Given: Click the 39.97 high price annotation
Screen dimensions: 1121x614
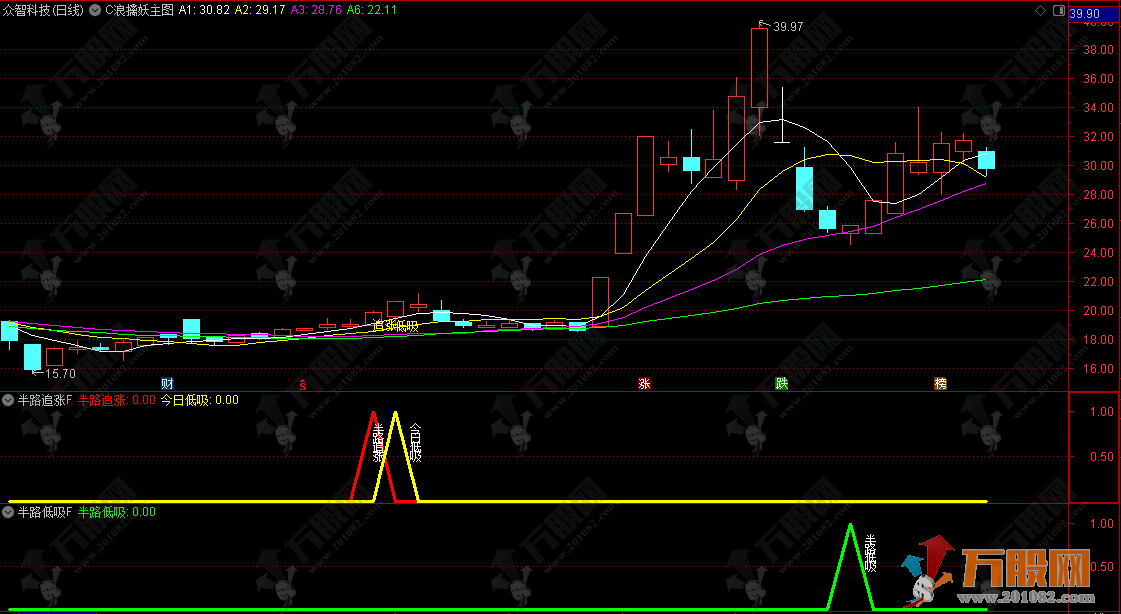Looking at the screenshot, I should [788, 27].
